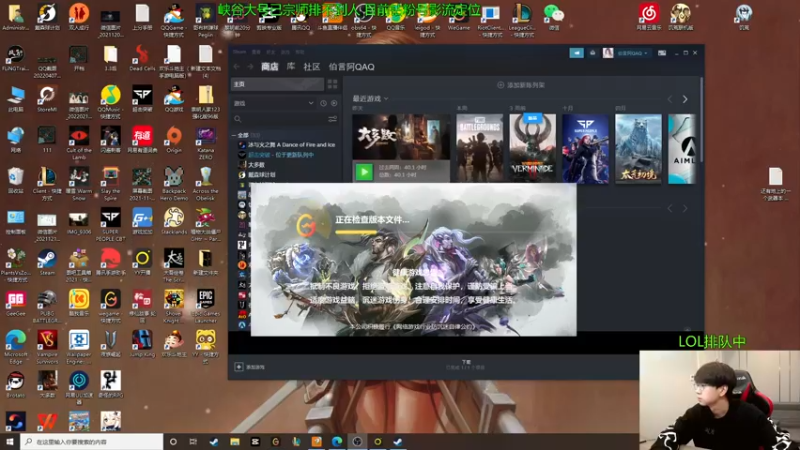Viewport: 800px width, 450px height.
Task: Open the 库 library tab
Action: click(291, 67)
